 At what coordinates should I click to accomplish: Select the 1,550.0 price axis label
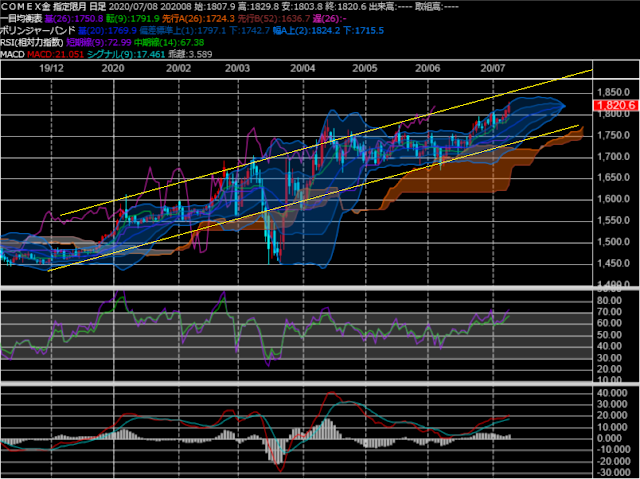pos(613,220)
